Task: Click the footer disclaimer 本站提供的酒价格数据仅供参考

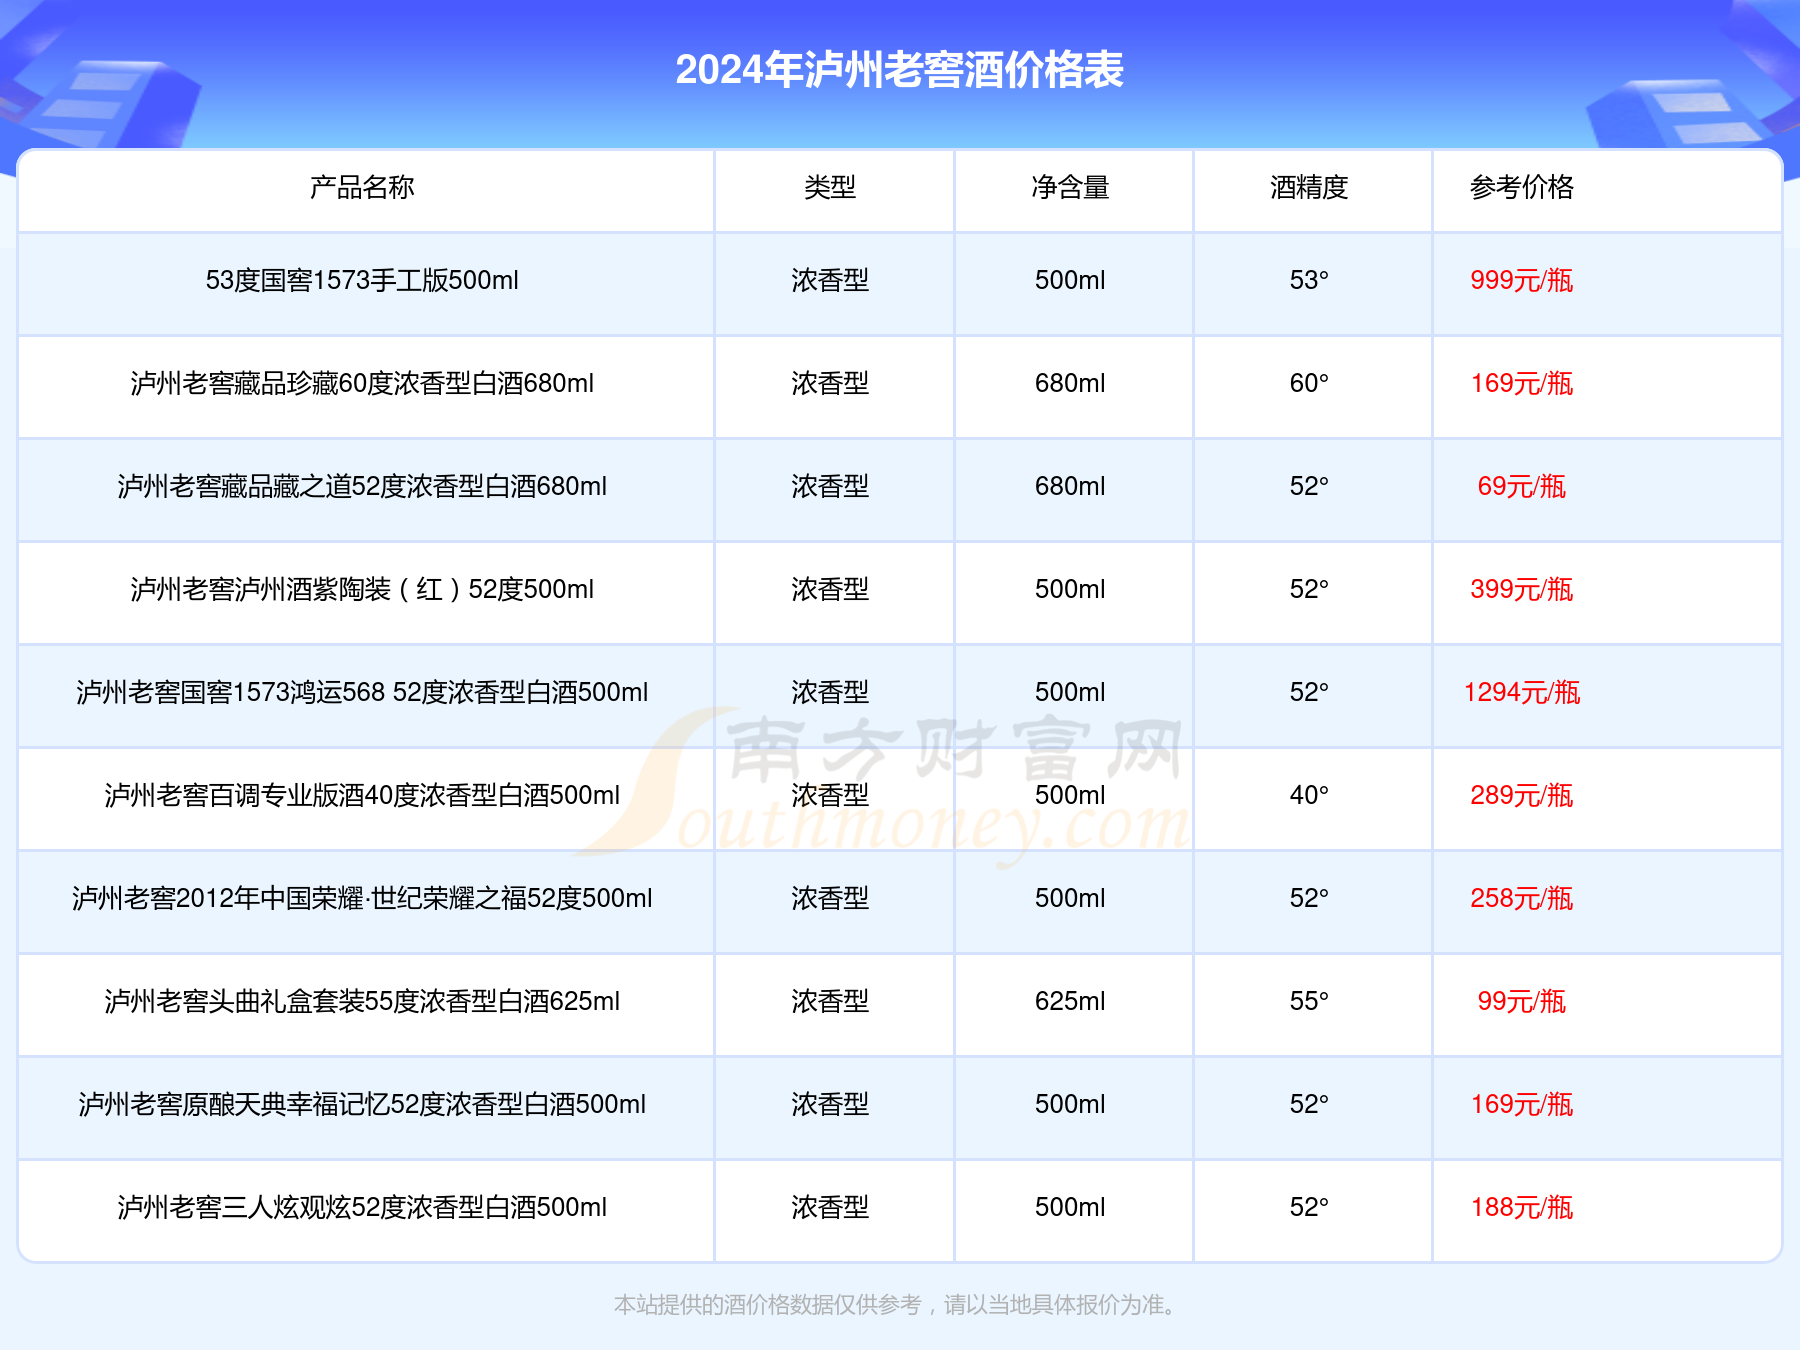Action: point(767,1304)
